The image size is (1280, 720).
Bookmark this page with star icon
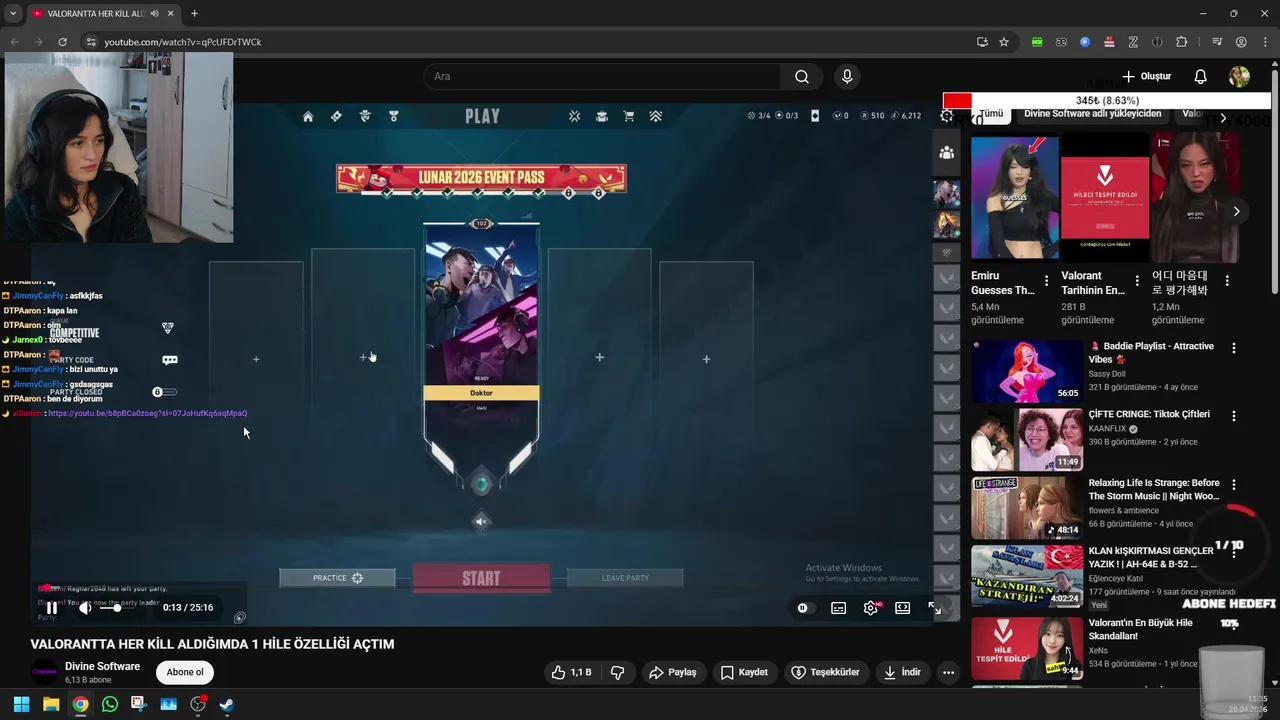pyautogui.click(x=1004, y=42)
